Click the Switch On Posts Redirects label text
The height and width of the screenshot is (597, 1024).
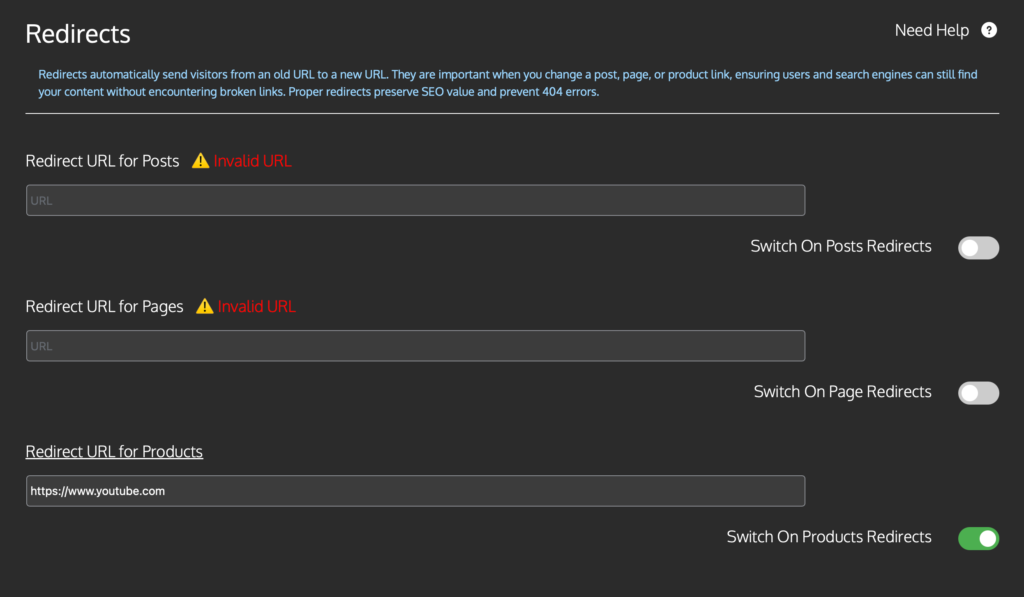(841, 246)
